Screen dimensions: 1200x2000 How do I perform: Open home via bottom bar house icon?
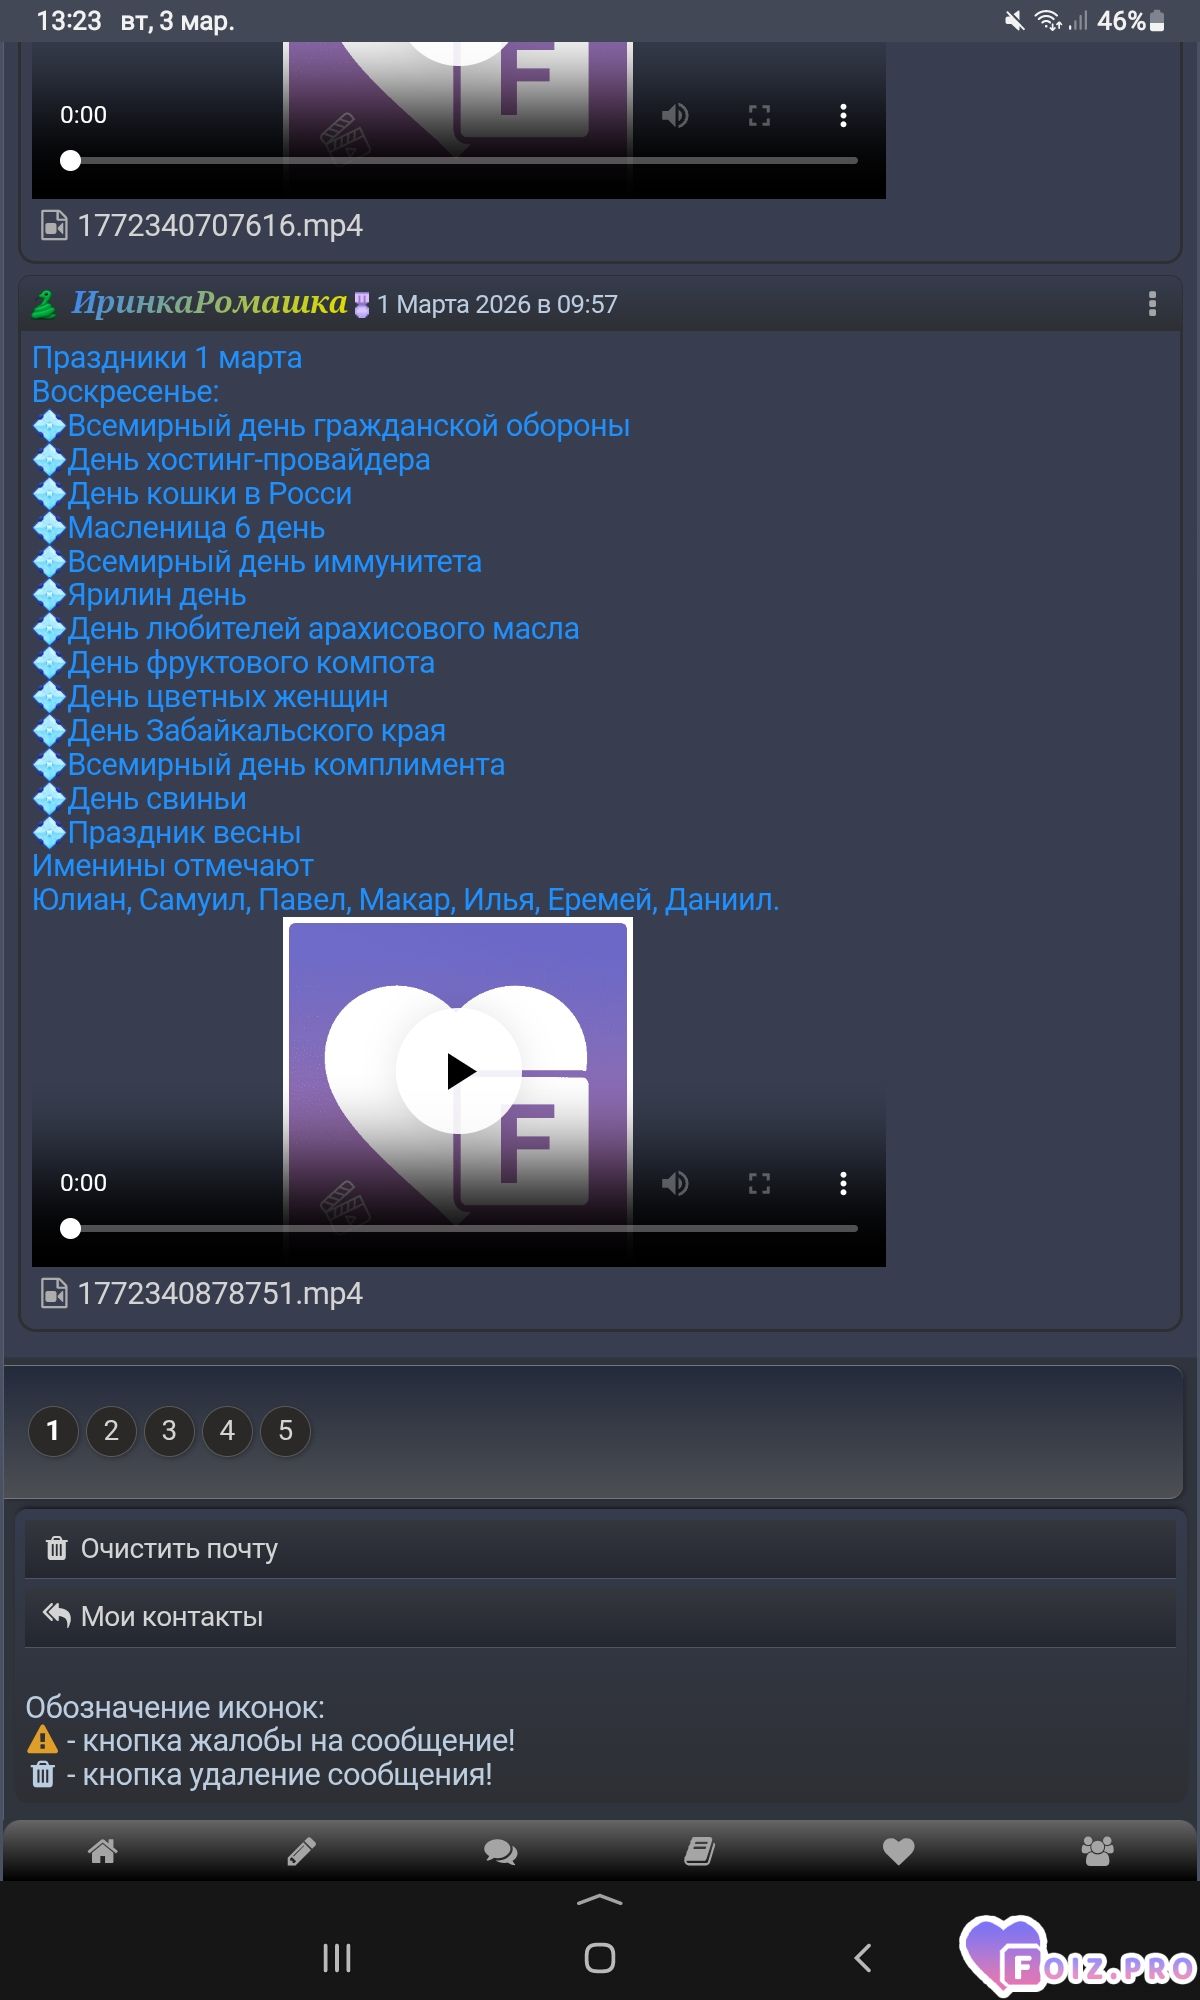click(102, 1851)
